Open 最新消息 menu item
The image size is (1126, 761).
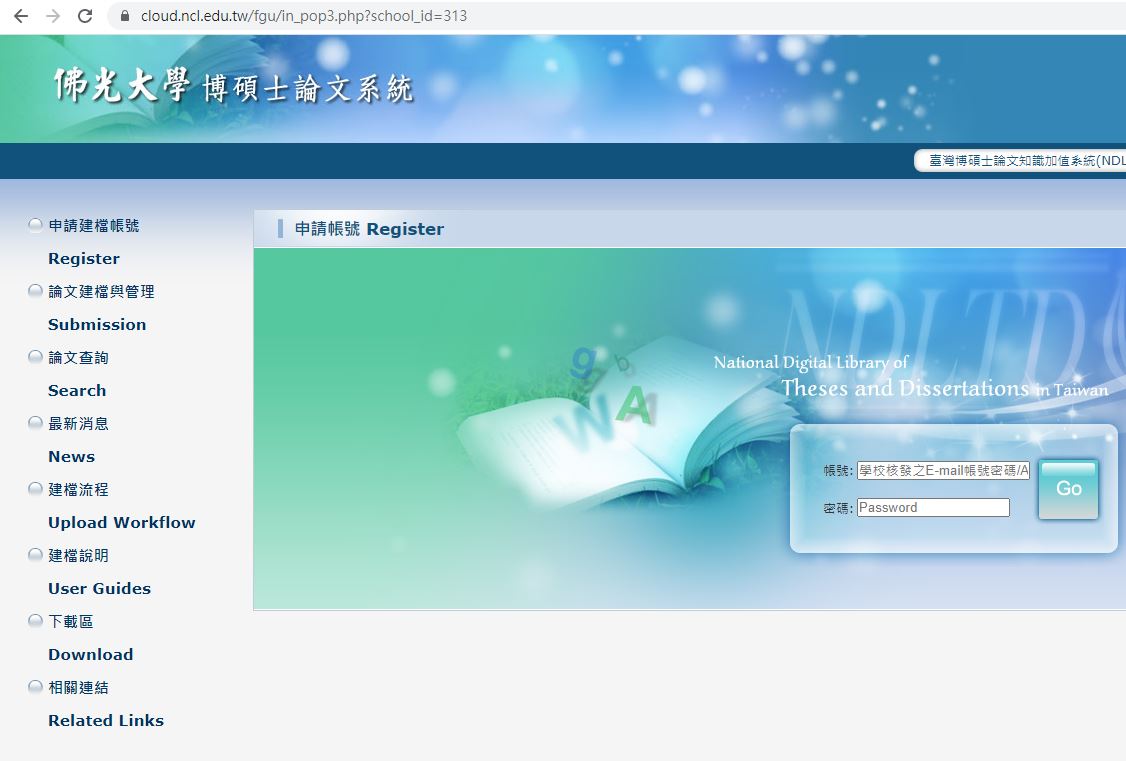78,424
